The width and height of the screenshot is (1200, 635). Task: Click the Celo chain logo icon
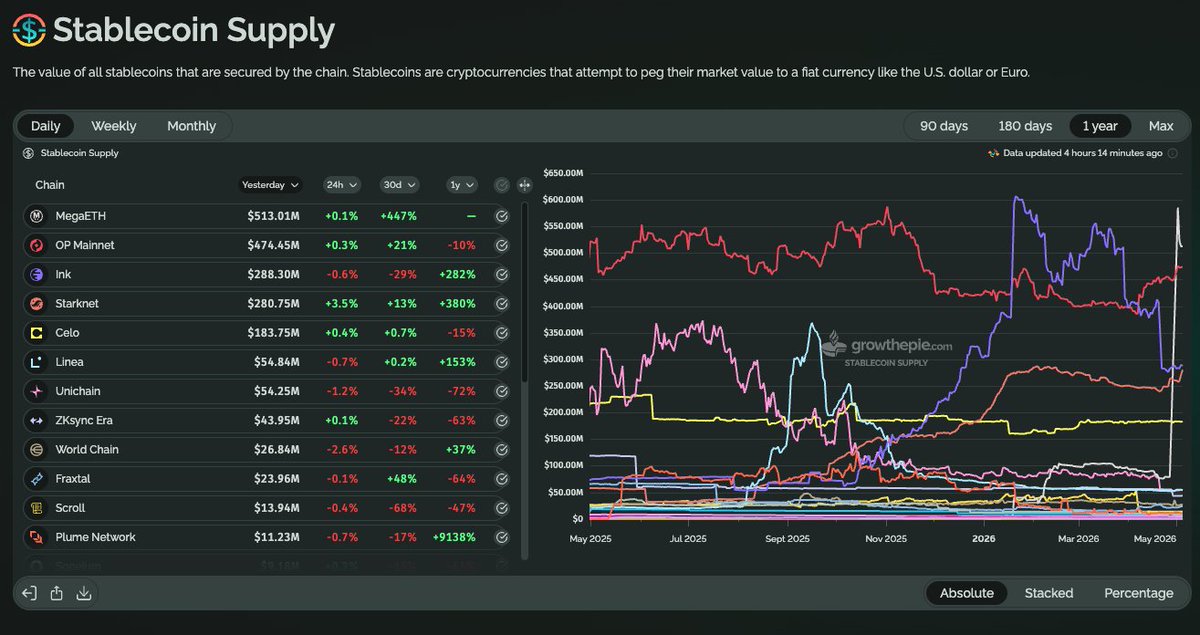click(36, 333)
